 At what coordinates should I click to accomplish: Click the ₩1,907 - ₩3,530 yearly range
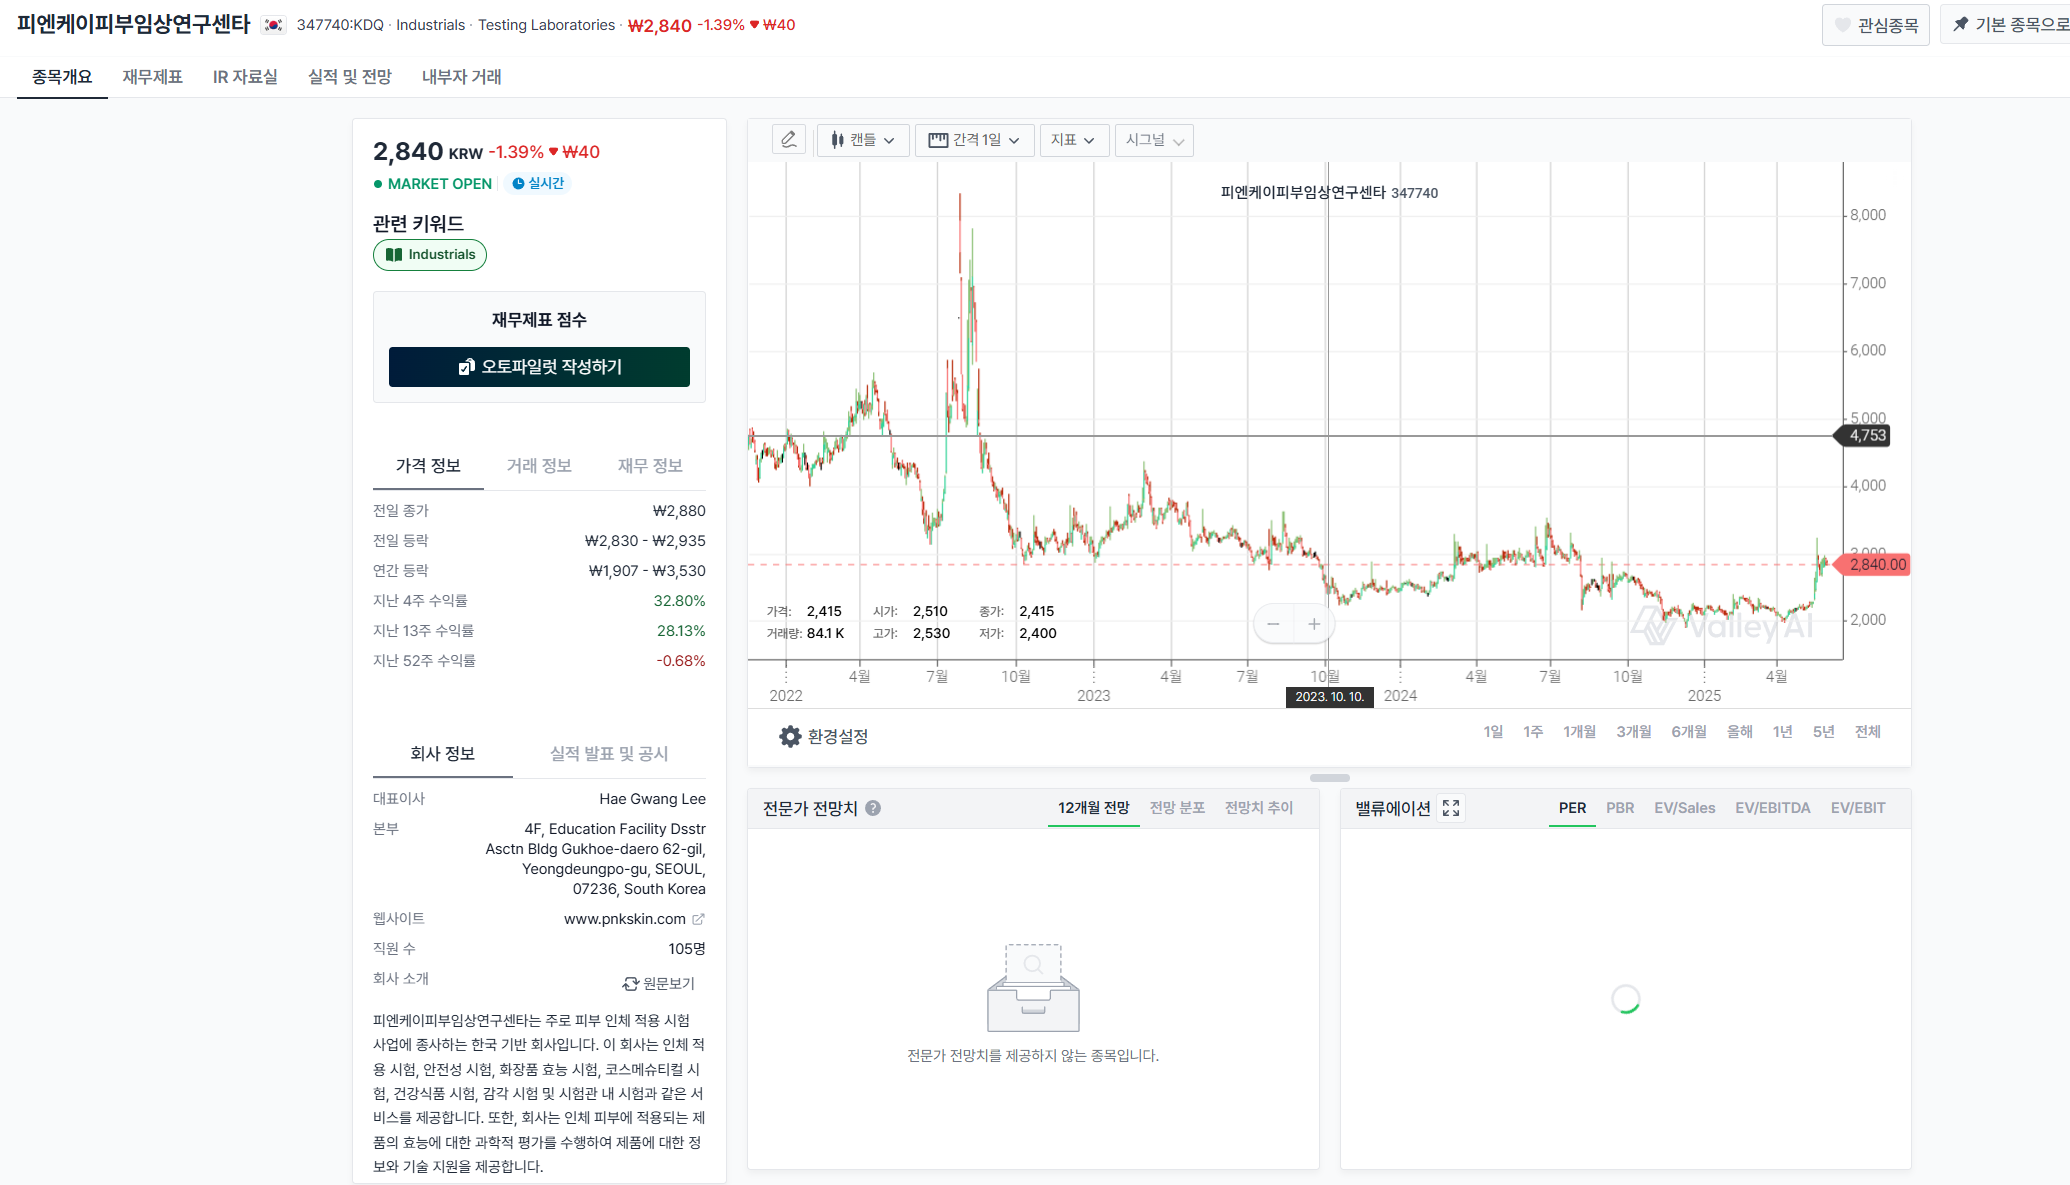pos(647,571)
